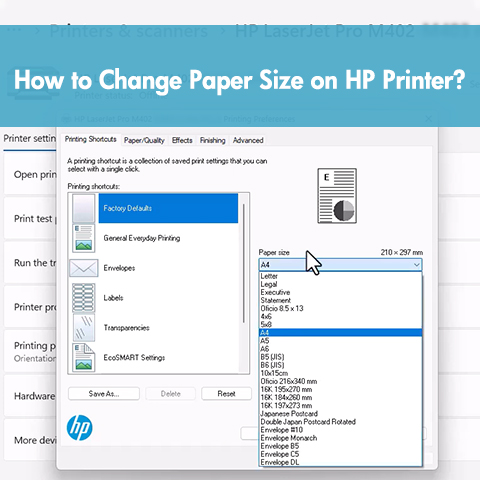Choose the Envelopes shortcut envelope icon
480x480 pixels.
coord(83,268)
